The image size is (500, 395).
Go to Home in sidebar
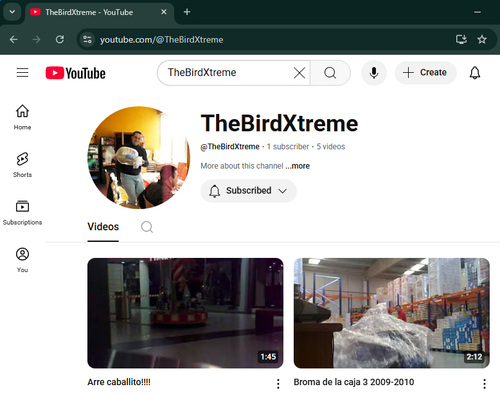[x=22, y=117]
